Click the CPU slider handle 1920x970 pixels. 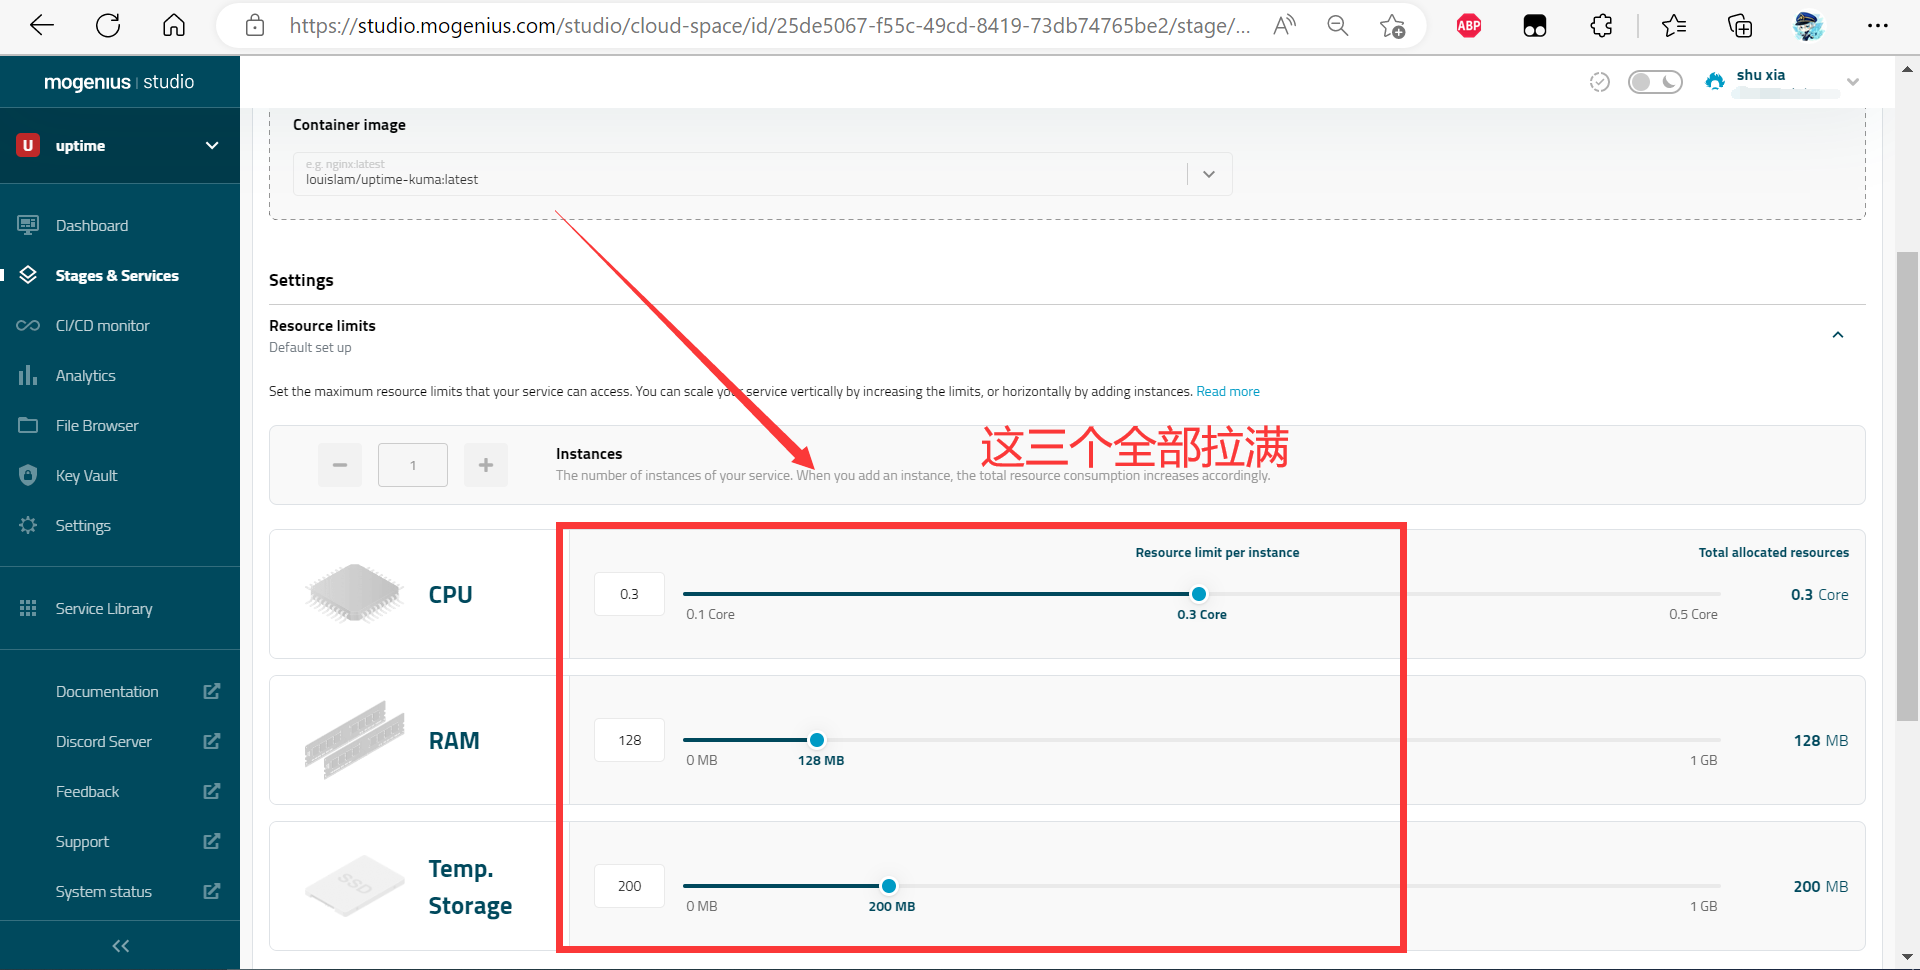[x=1199, y=594]
